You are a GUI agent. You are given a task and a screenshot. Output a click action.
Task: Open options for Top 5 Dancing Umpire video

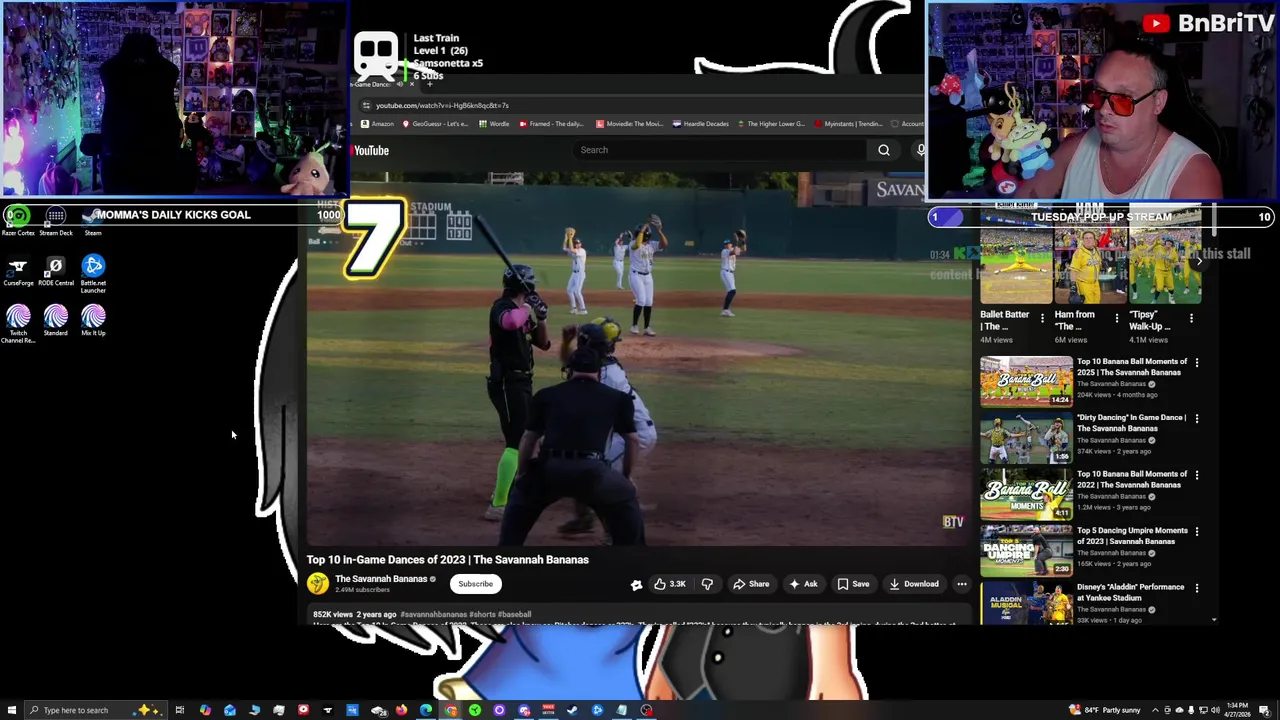[1197, 531]
